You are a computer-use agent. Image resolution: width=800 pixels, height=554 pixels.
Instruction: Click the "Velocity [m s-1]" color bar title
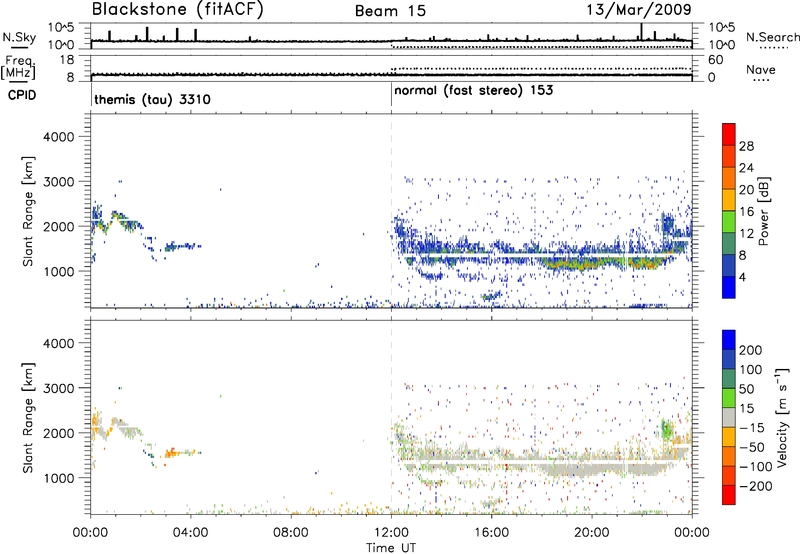pos(782,417)
